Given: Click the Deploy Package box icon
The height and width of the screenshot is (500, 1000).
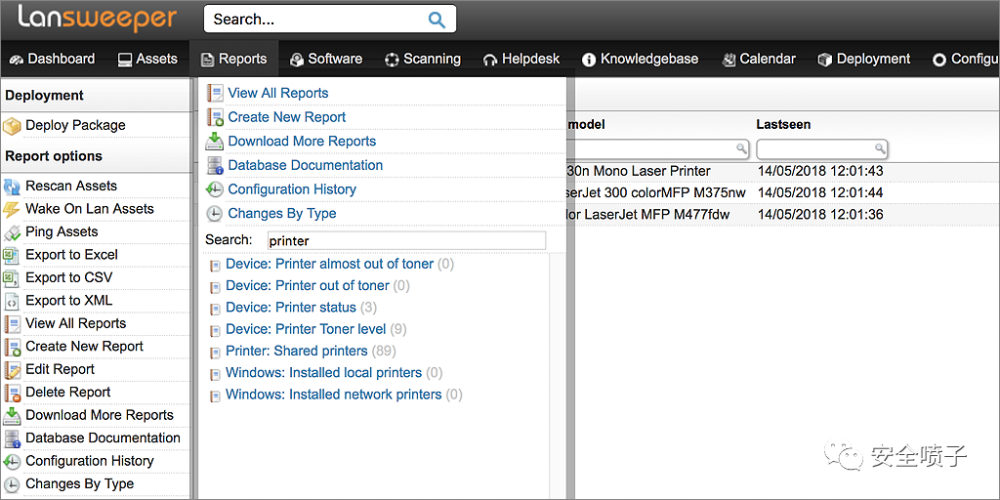Looking at the screenshot, I should pyautogui.click(x=12, y=126).
